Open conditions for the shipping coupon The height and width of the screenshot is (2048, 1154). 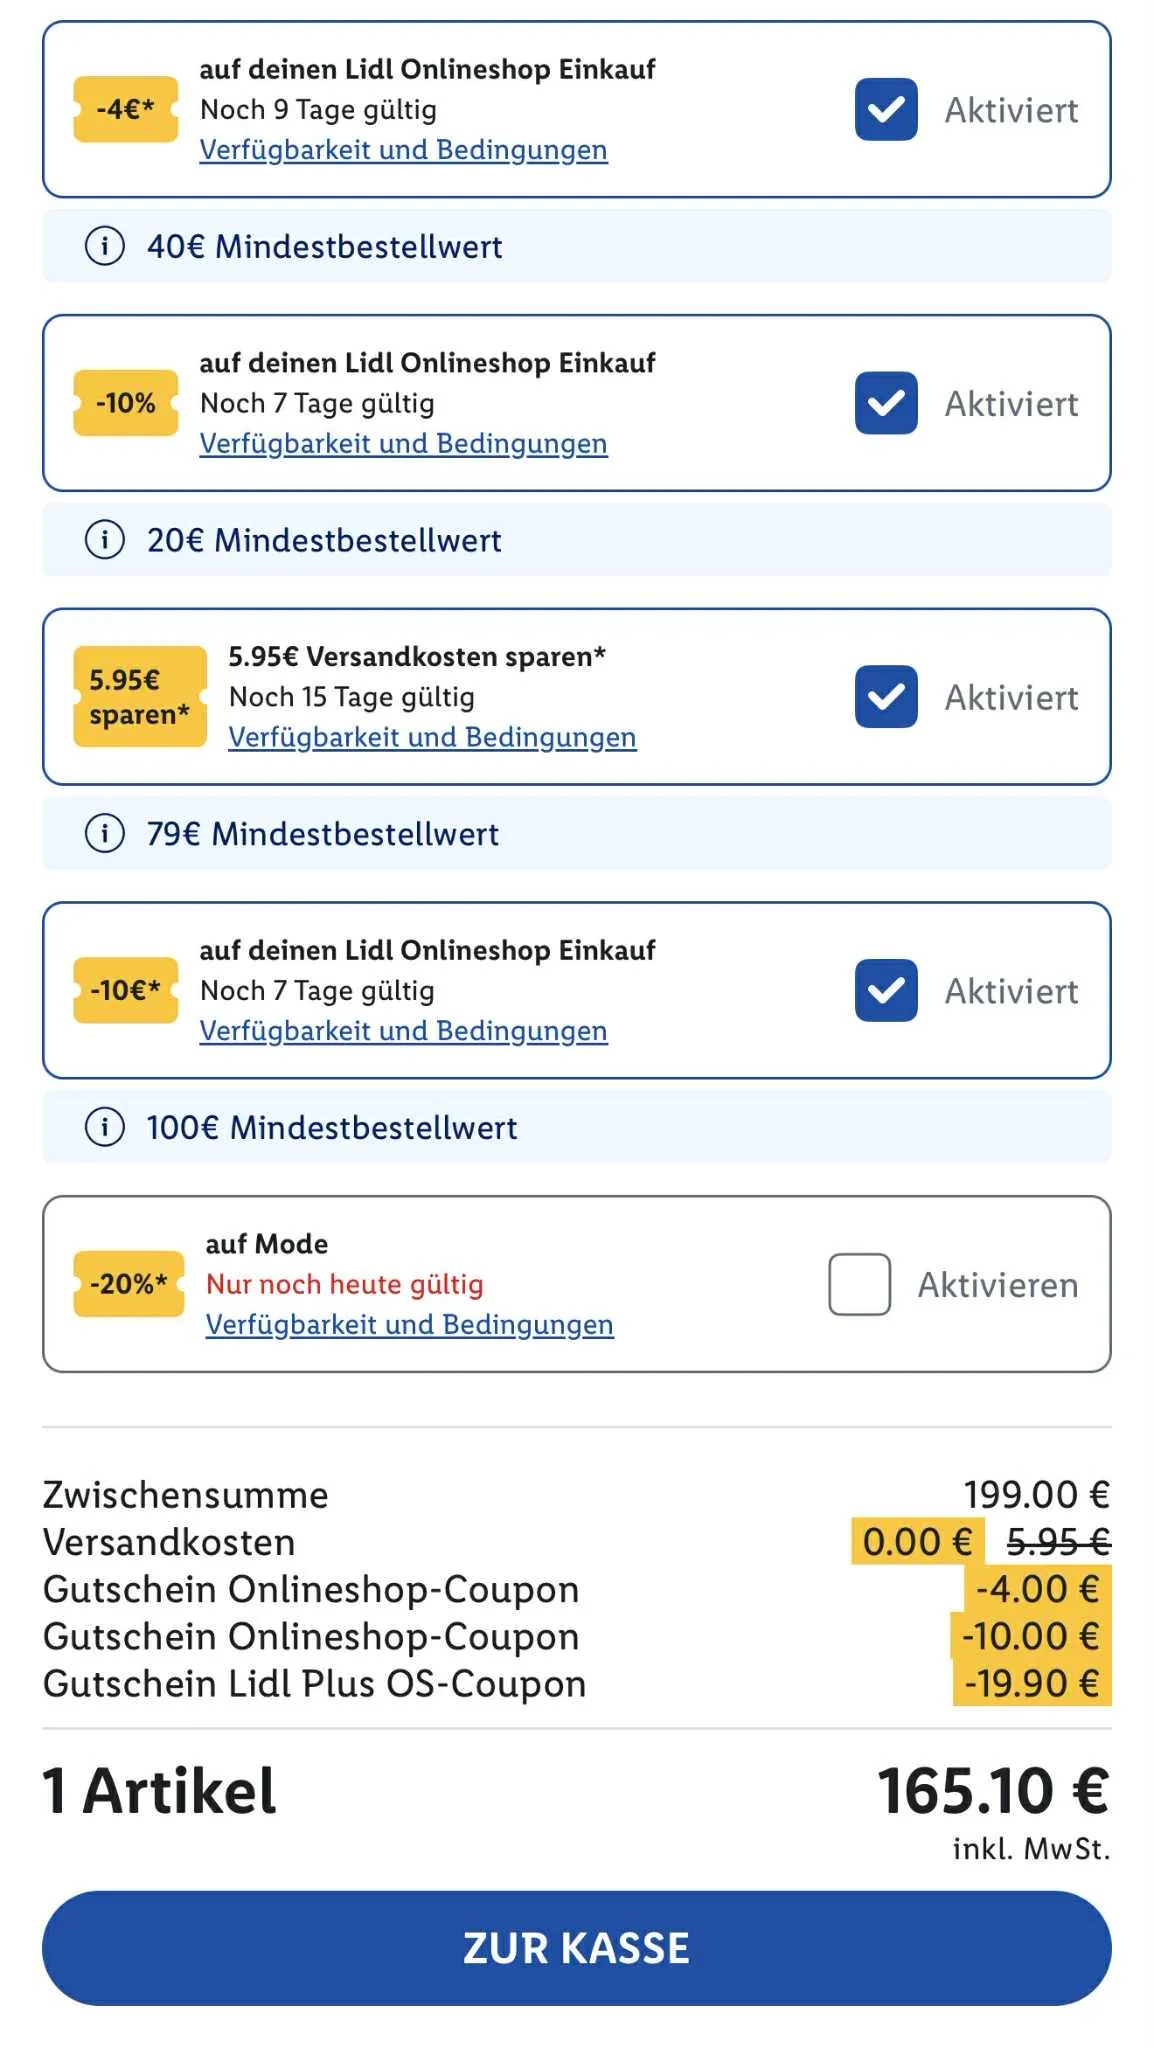pyautogui.click(x=433, y=737)
